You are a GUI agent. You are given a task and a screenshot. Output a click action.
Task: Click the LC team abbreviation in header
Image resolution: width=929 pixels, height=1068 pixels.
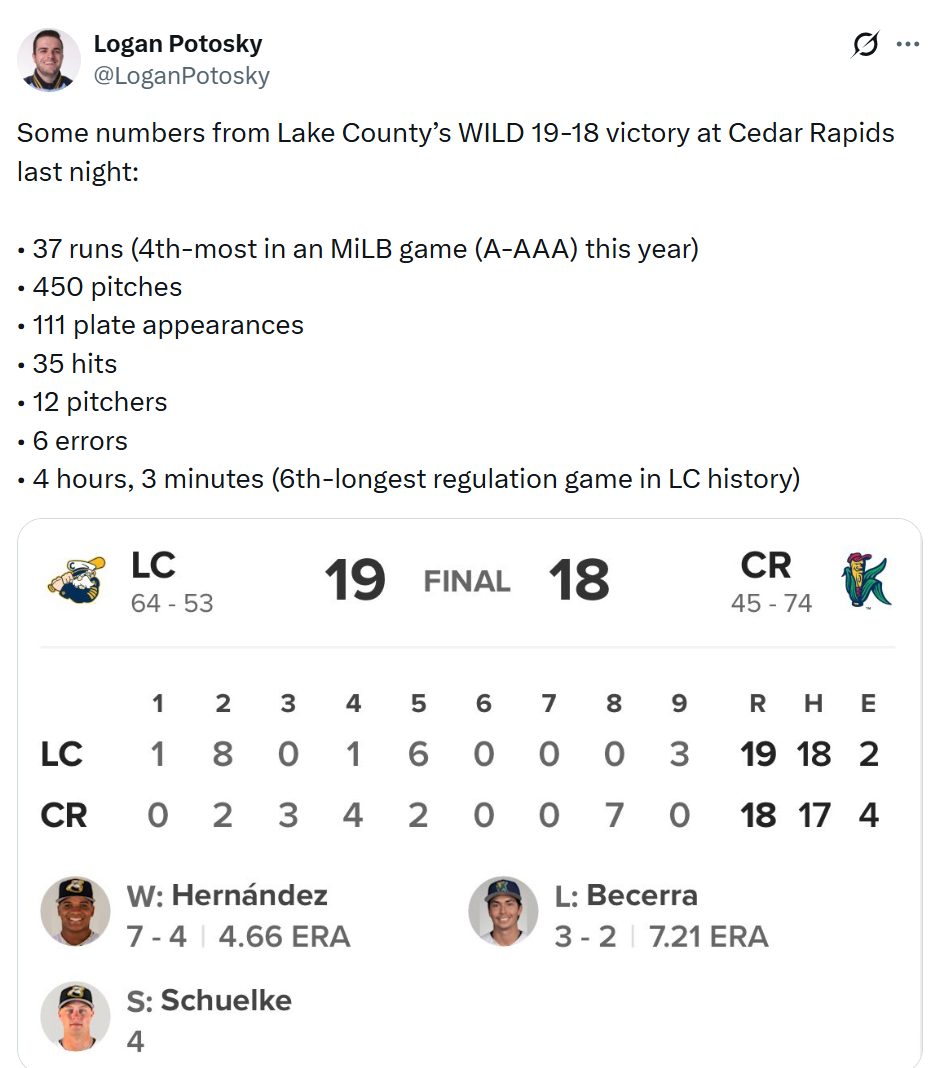[x=153, y=565]
